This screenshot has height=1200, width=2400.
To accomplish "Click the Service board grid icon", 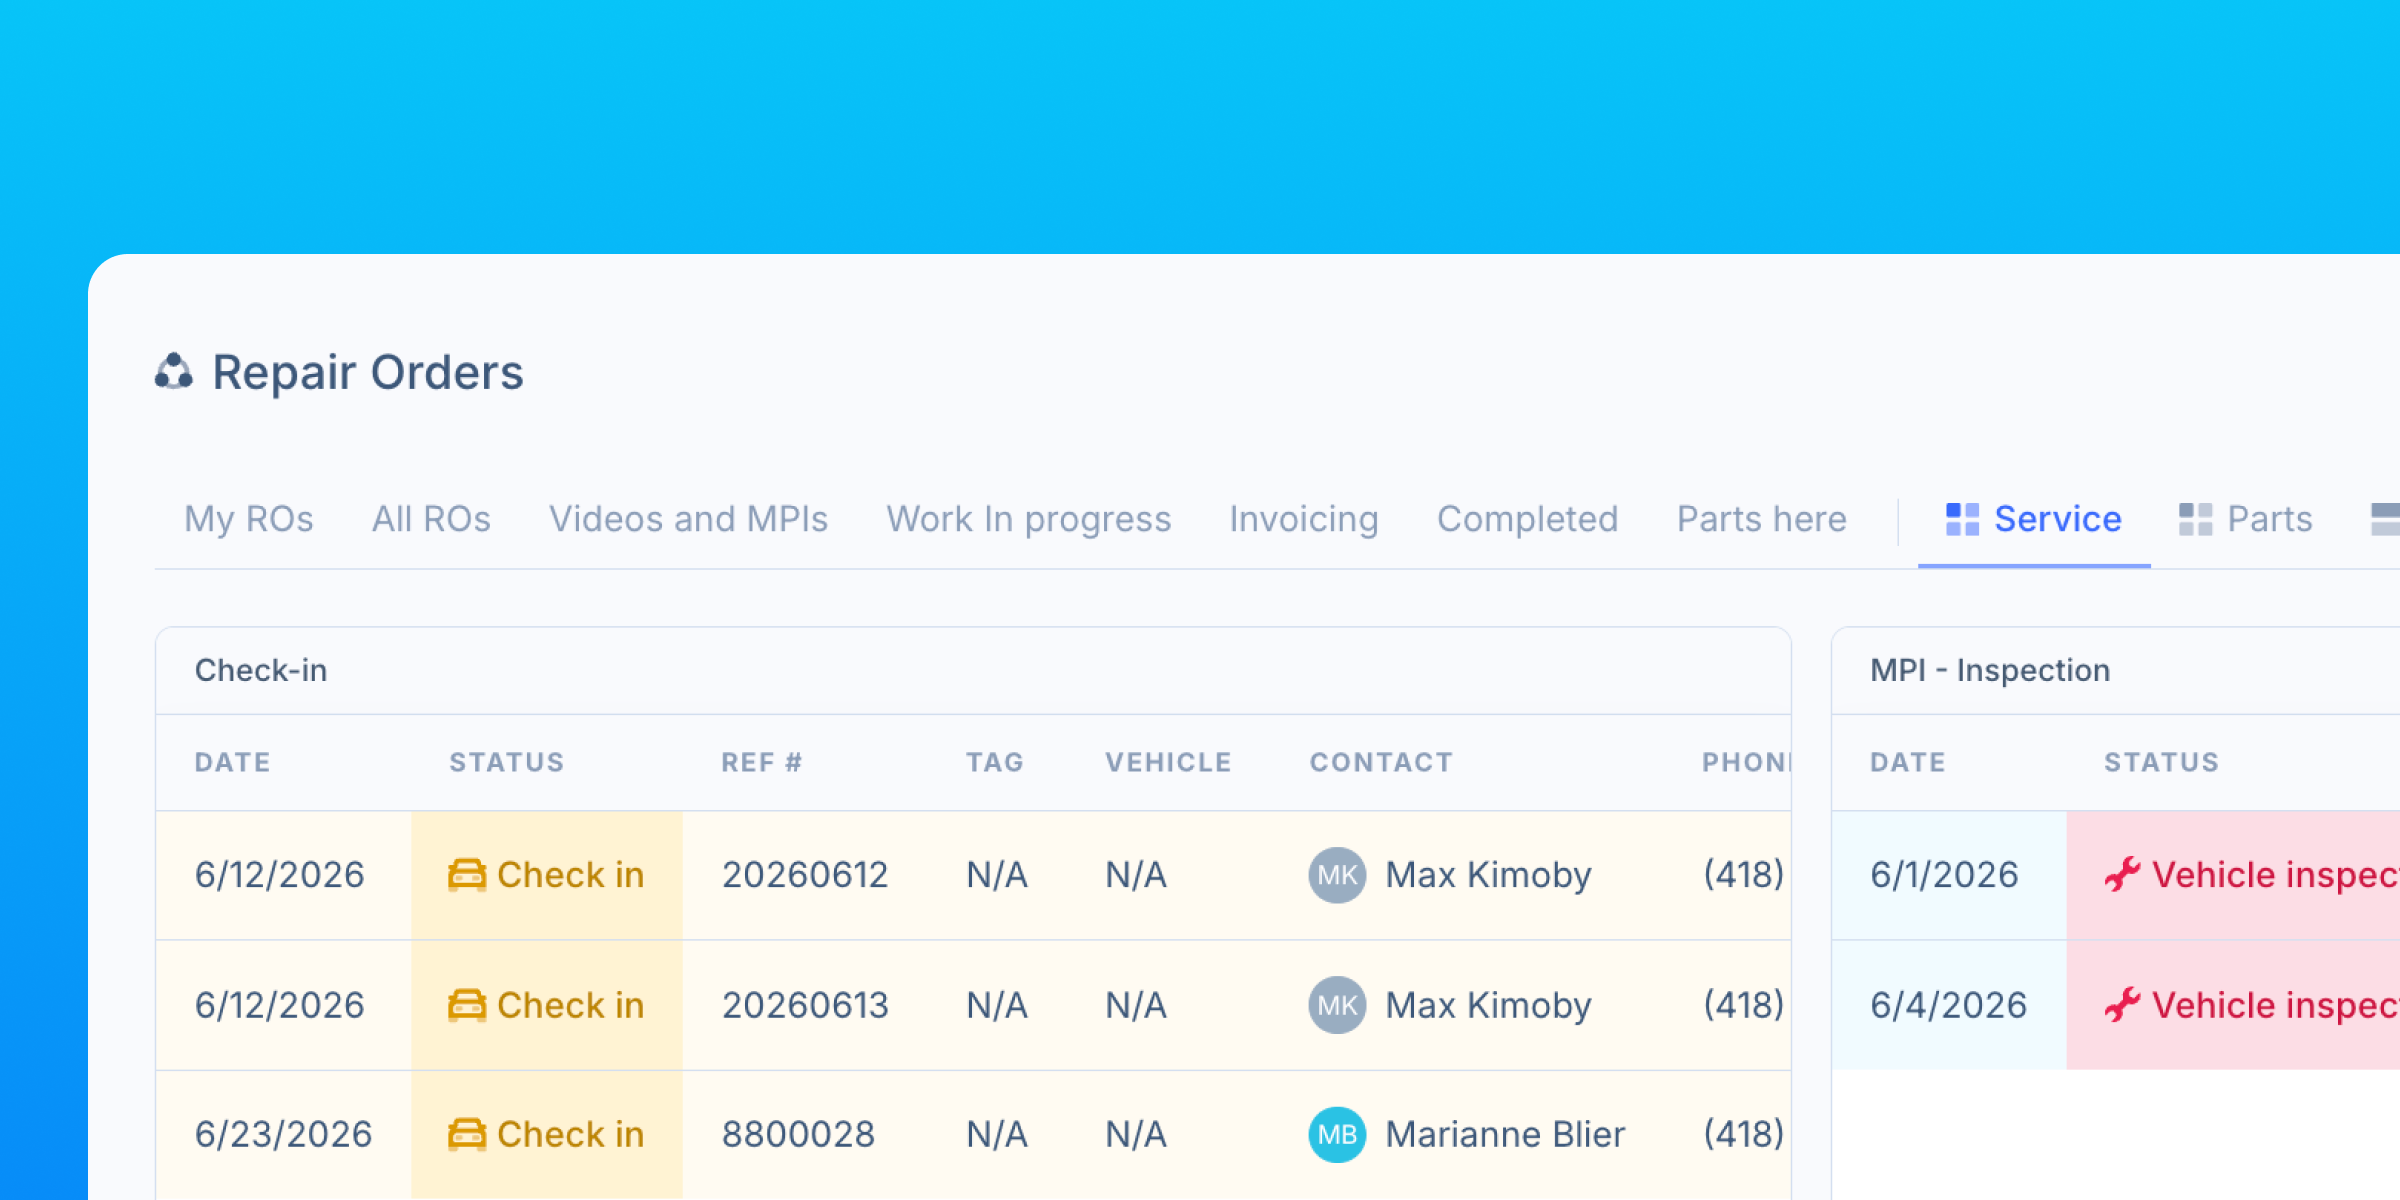I will (1962, 519).
